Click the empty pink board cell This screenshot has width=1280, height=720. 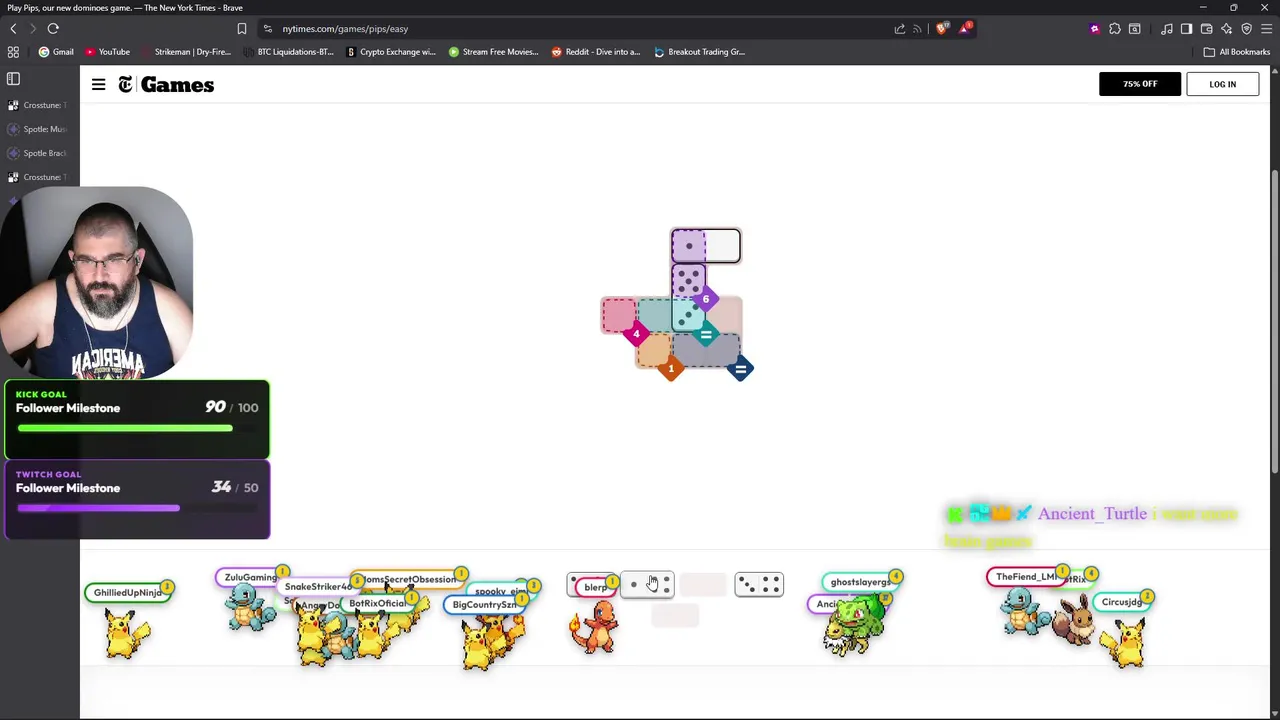[x=619, y=316]
